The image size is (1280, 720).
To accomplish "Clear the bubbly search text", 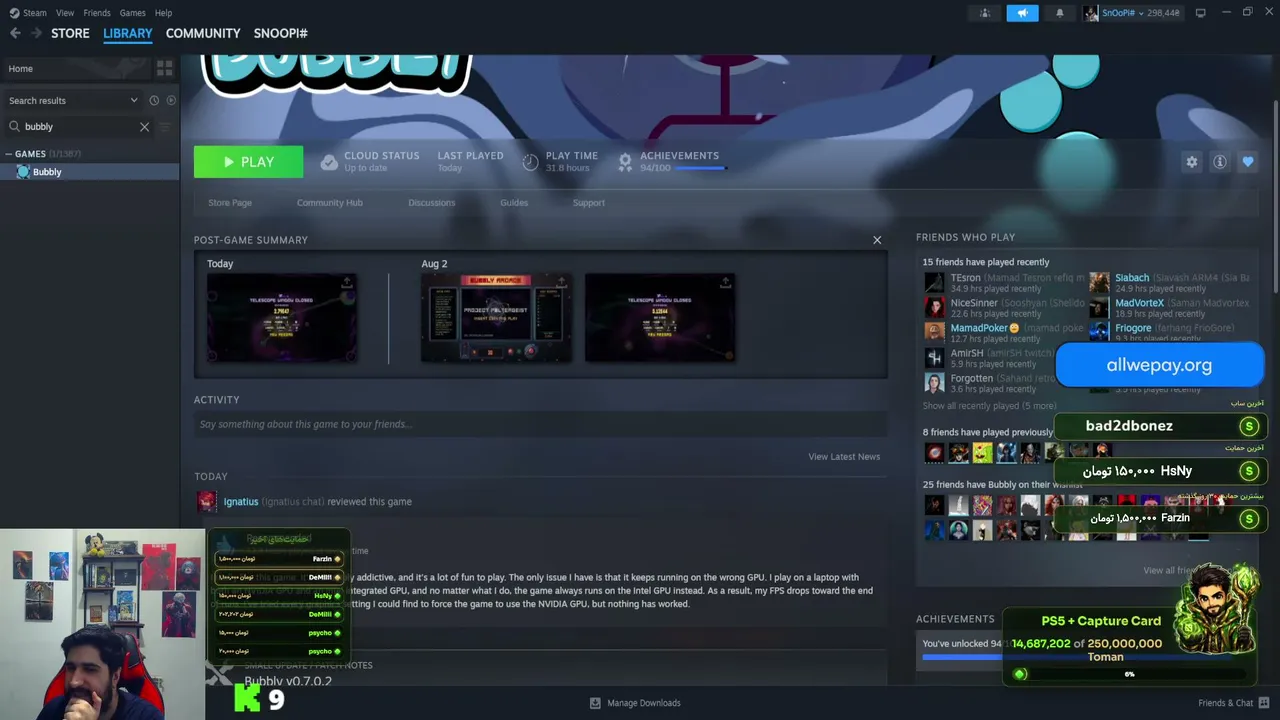I will [x=144, y=127].
